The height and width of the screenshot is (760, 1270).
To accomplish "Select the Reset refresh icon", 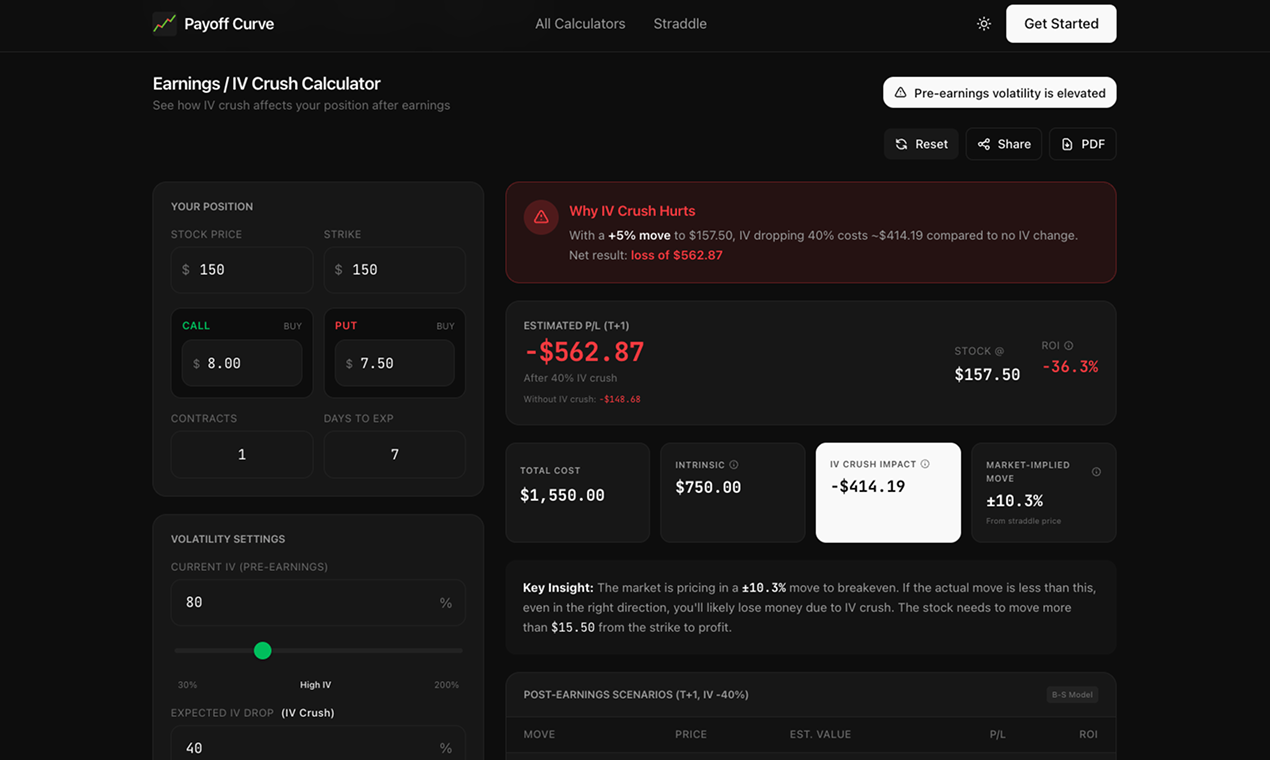I will [x=899, y=143].
